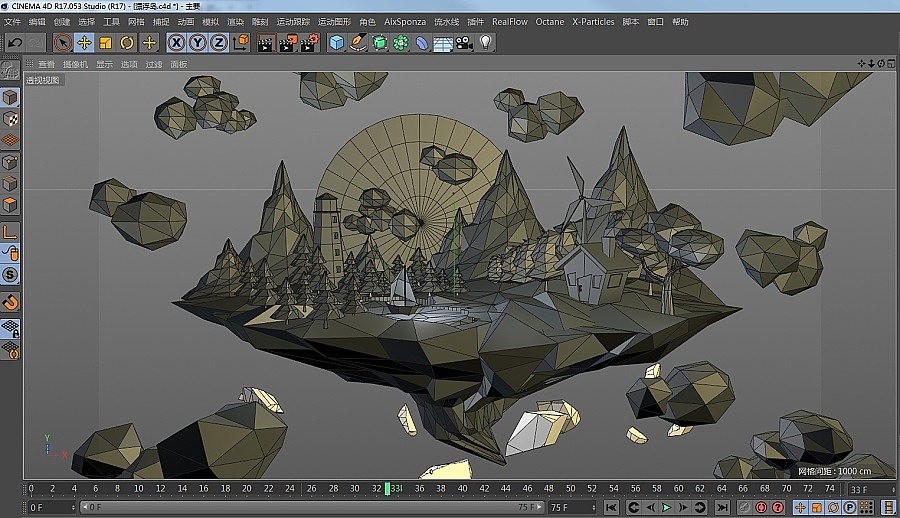This screenshot has height=518, width=900.
Task: Switch to Points mode
Action: 10,162
